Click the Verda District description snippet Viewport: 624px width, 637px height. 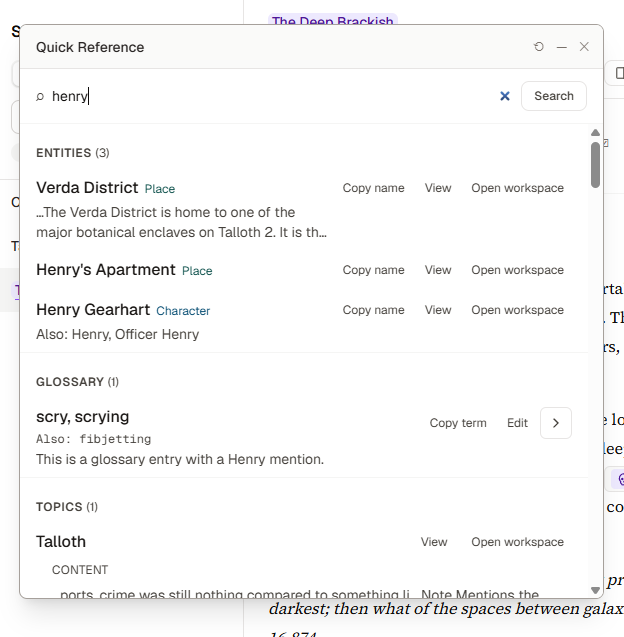(x=181, y=222)
